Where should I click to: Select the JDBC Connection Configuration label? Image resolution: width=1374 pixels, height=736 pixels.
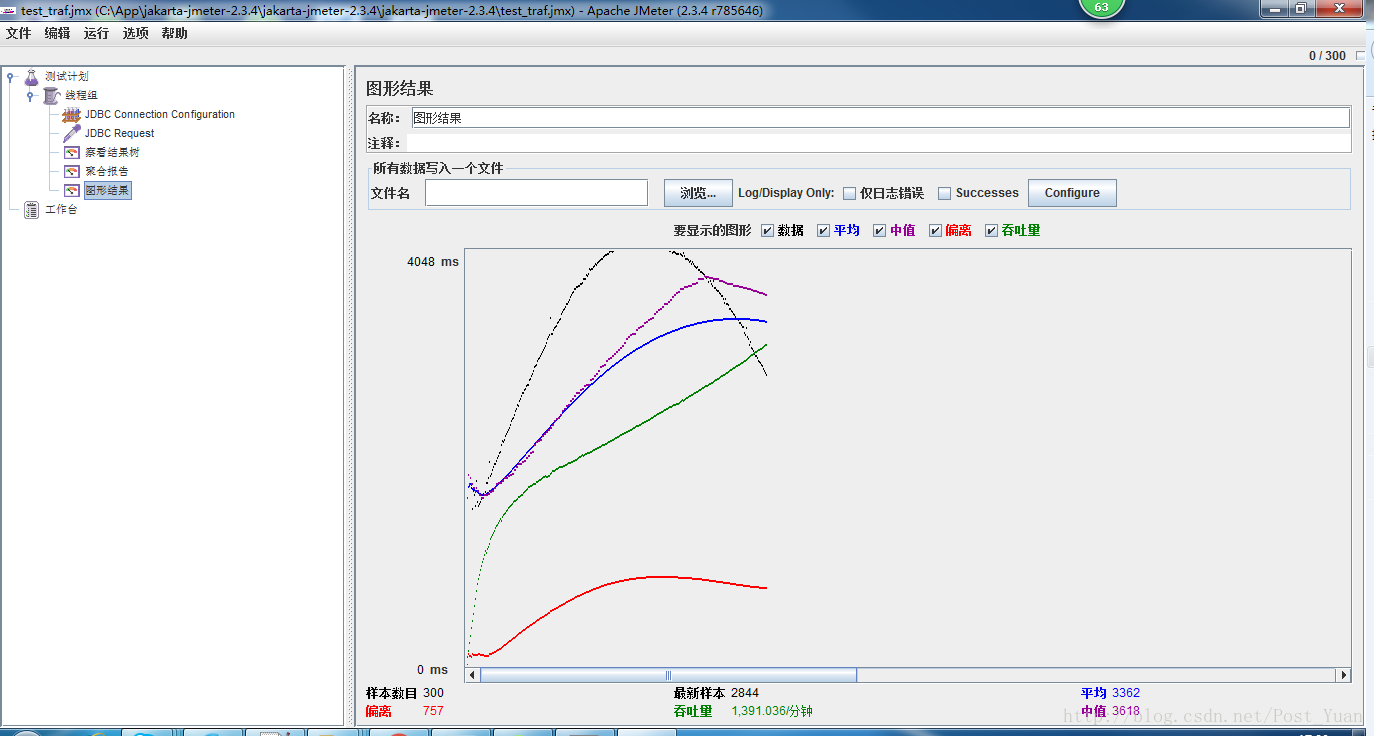tap(160, 114)
